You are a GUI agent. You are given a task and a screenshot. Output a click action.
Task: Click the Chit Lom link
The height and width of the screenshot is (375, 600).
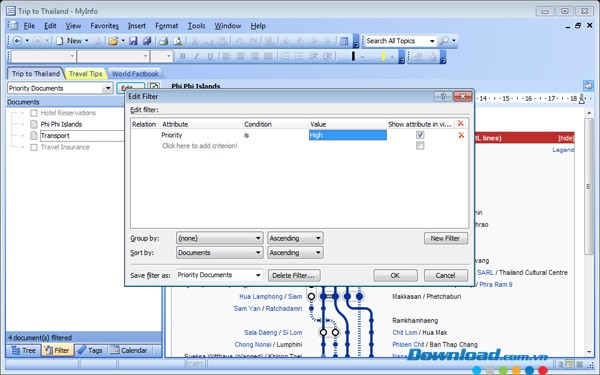[x=404, y=333]
